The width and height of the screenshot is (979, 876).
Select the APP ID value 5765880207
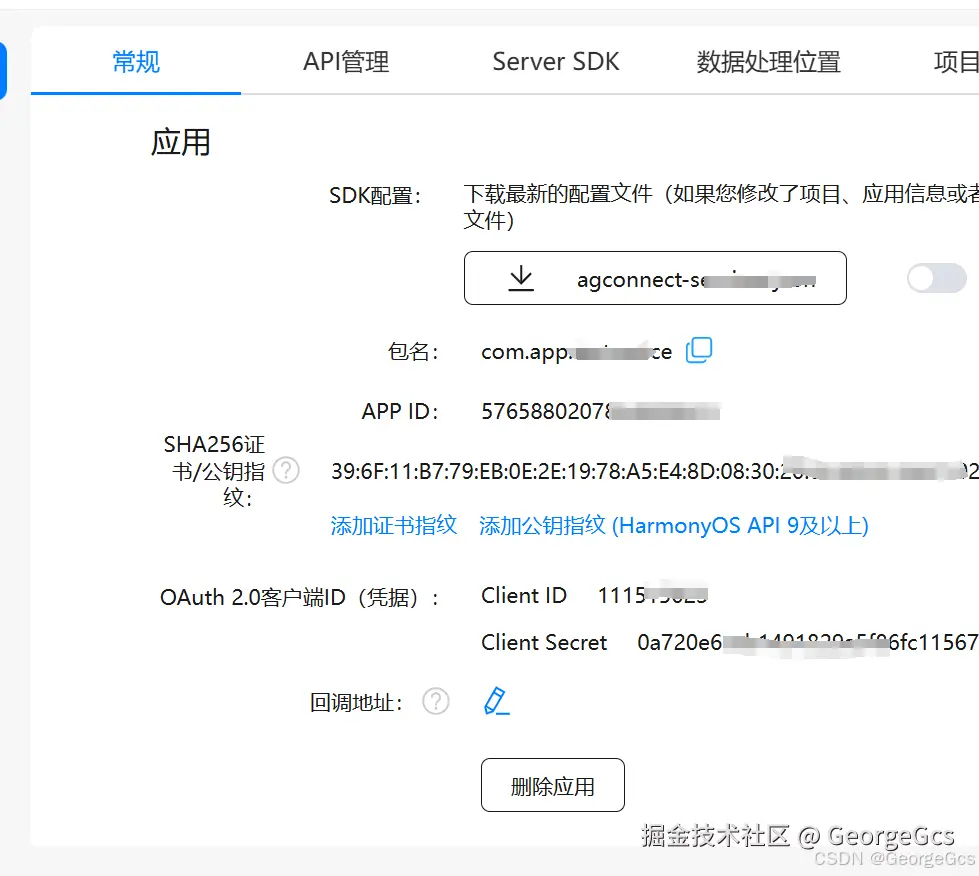(601, 411)
